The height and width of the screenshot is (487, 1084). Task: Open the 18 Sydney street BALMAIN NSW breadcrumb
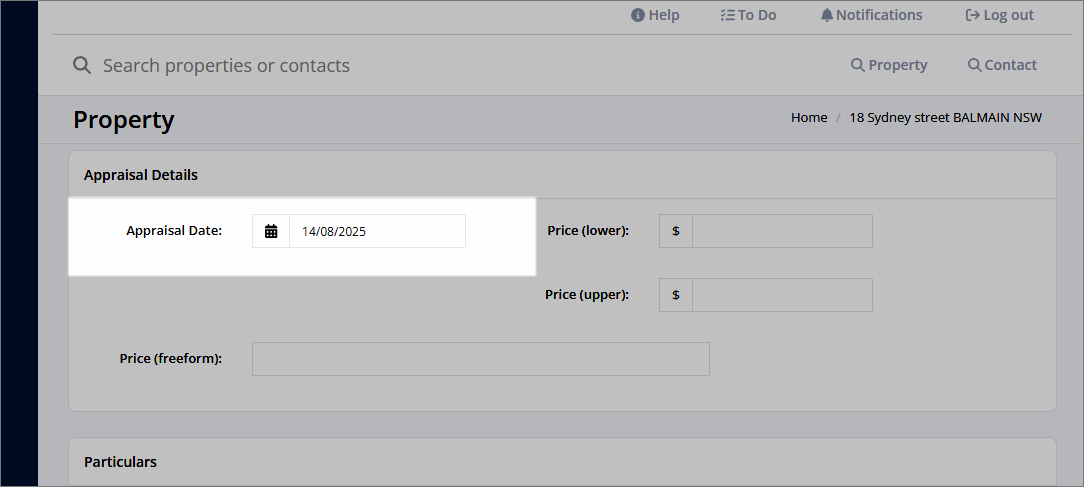945,118
